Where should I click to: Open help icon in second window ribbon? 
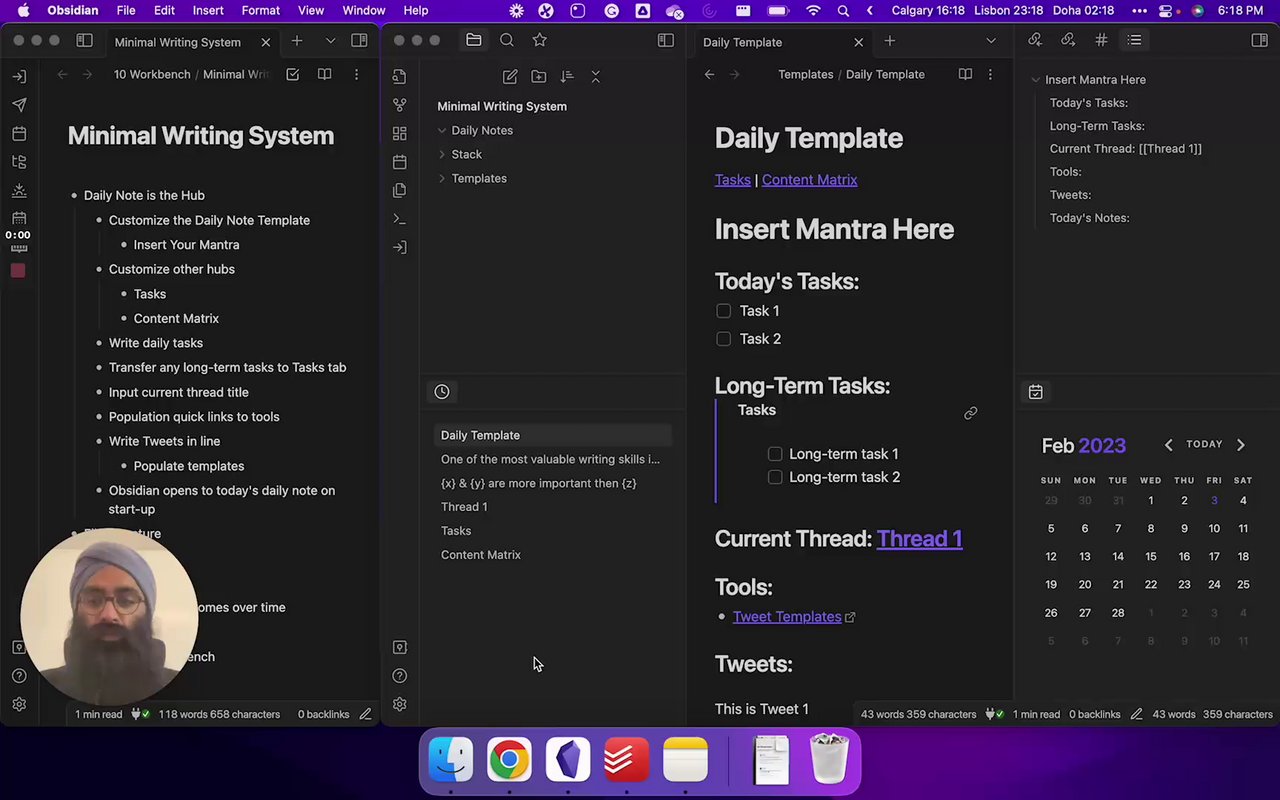click(400, 676)
